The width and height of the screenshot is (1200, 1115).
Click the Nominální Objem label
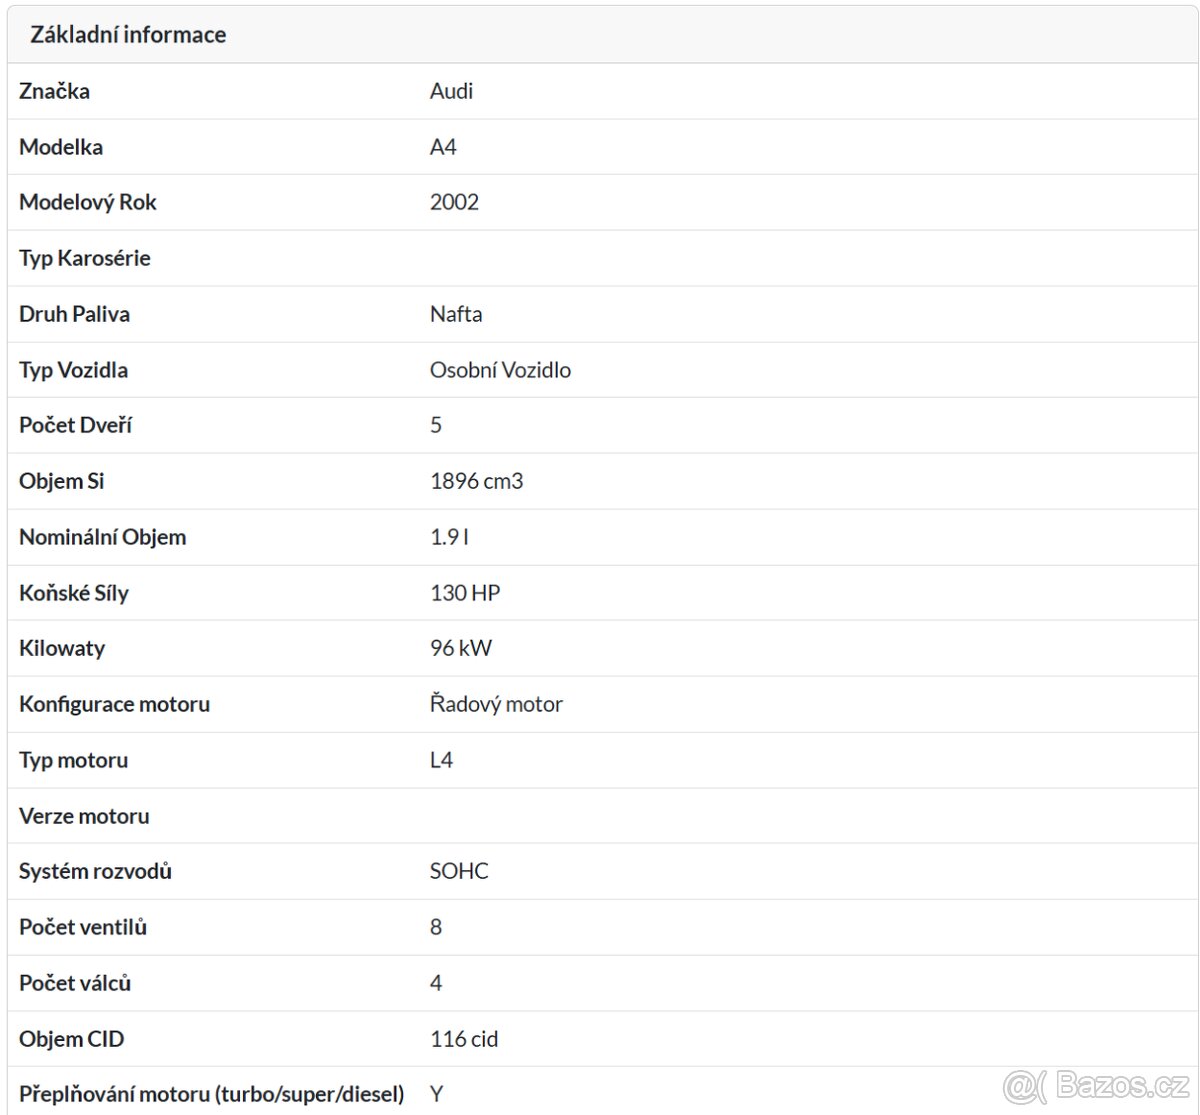point(102,537)
